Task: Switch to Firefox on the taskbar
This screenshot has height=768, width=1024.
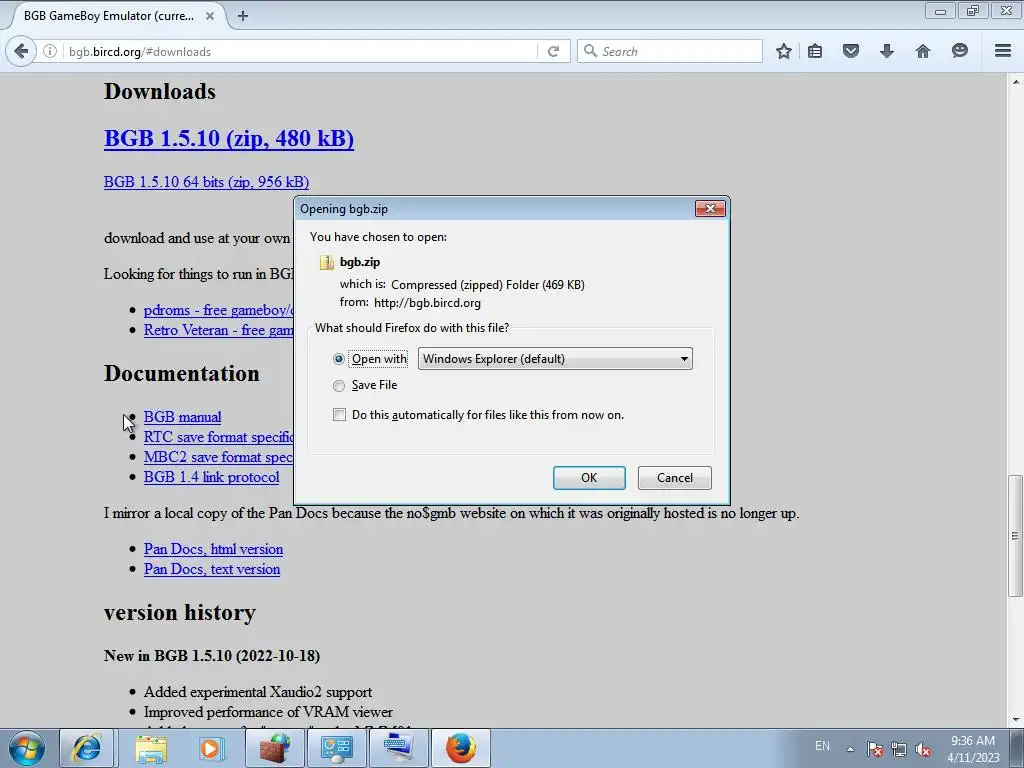Action: click(x=460, y=748)
